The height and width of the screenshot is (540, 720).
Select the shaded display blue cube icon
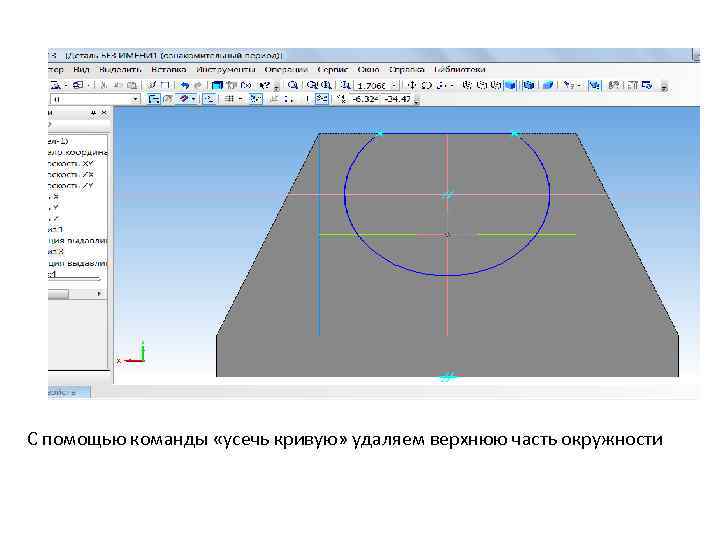tap(510, 85)
